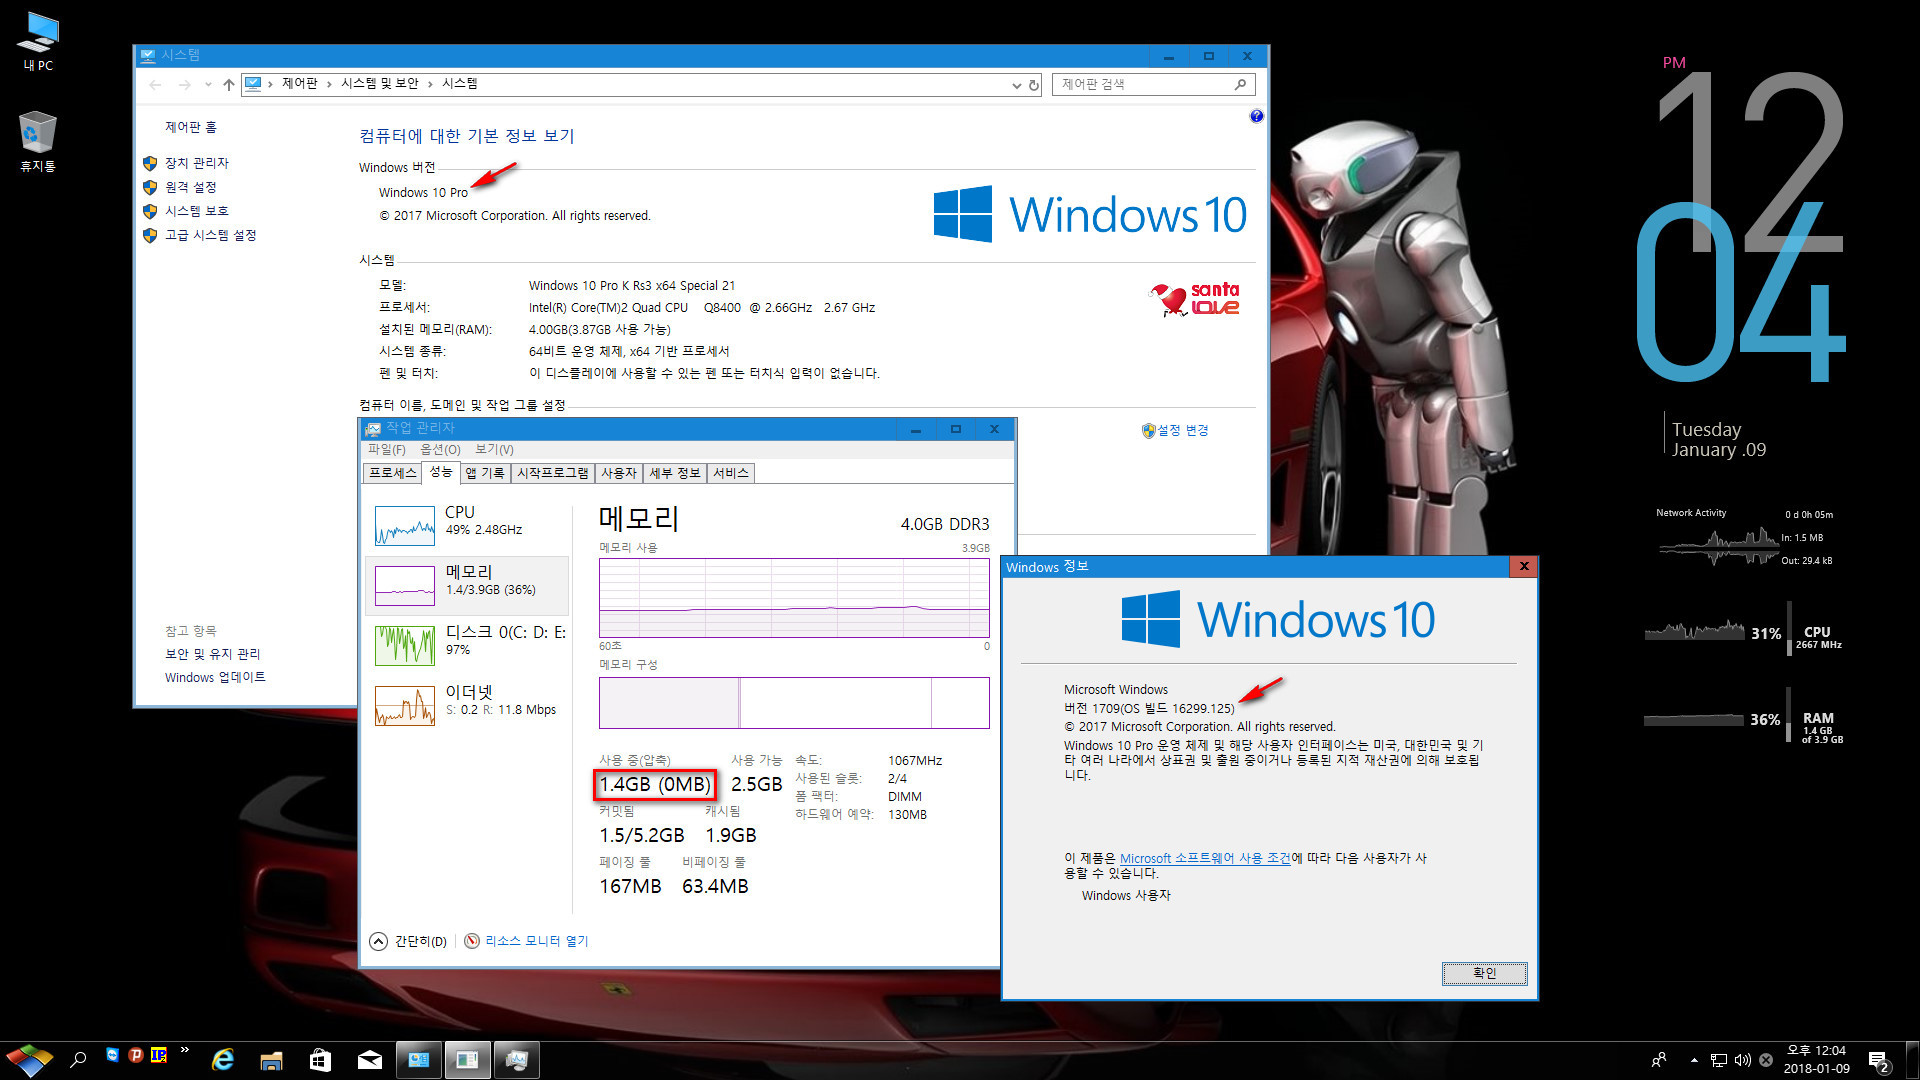Switch to 프로세스 tab
The image size is (1920, 1080).
[x=392, y=473]
